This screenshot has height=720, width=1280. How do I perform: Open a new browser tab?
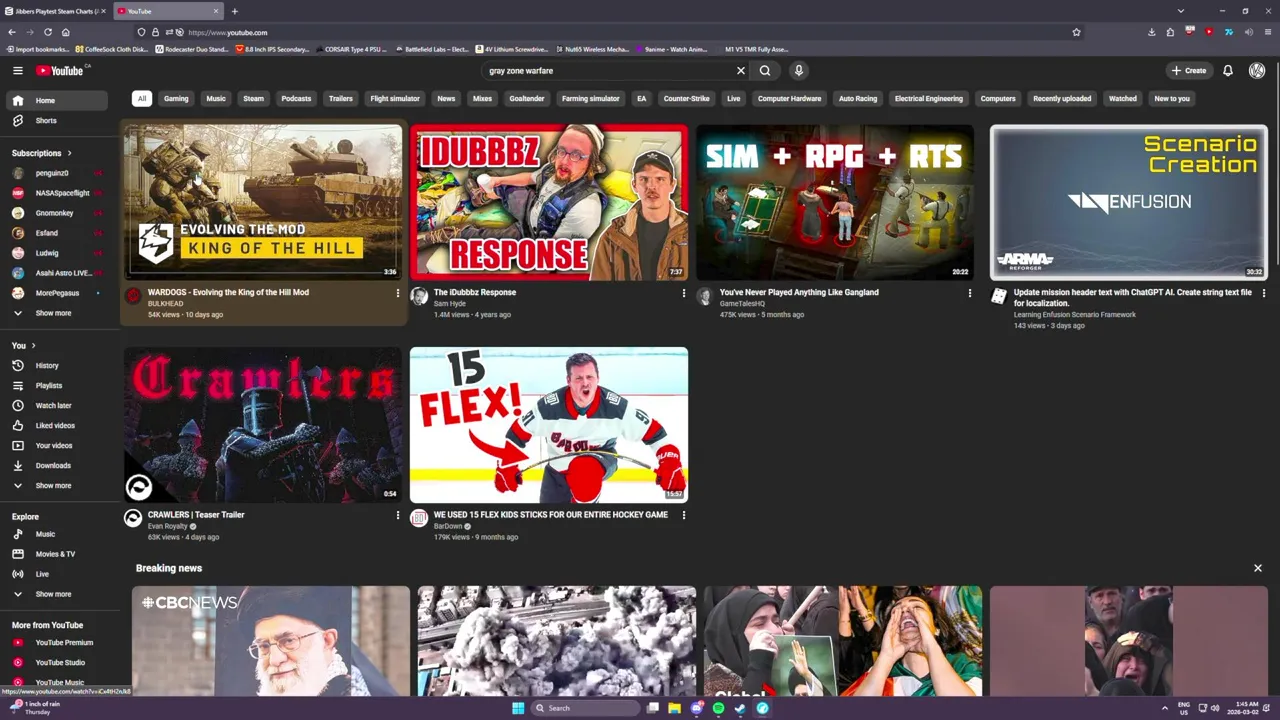(234, 11)
